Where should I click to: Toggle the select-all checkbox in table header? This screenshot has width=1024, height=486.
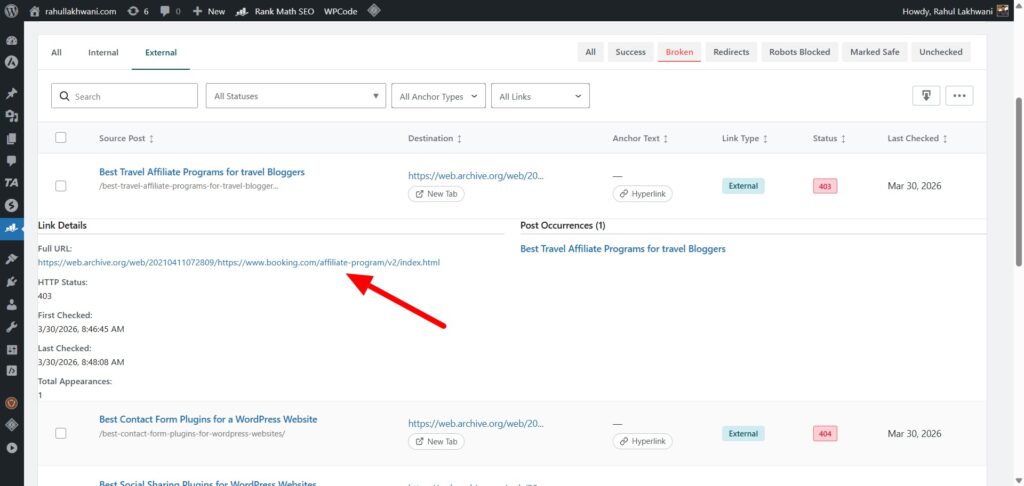click(x=61, y=138)
